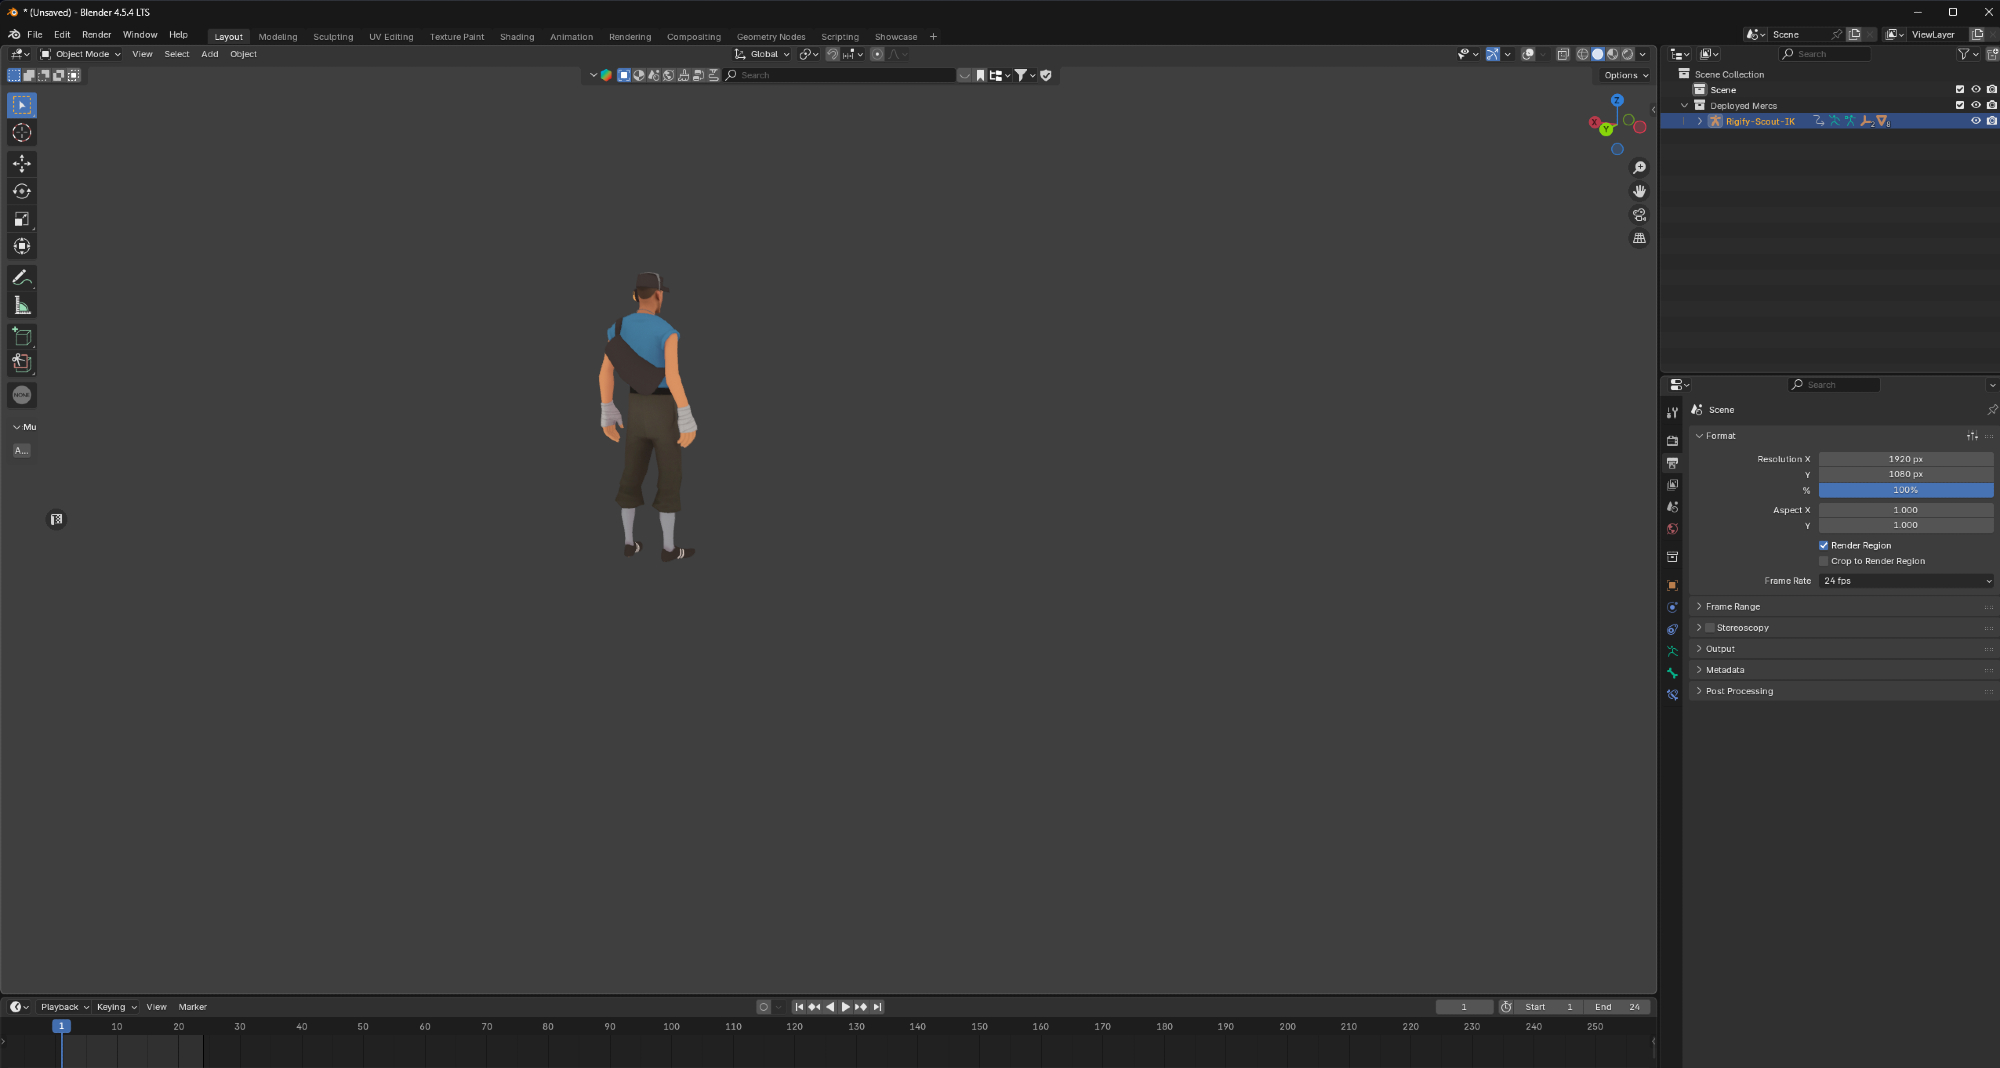Open World properties tab
Screen dimensions: 2000x1068
click(x=1672, y=529)
